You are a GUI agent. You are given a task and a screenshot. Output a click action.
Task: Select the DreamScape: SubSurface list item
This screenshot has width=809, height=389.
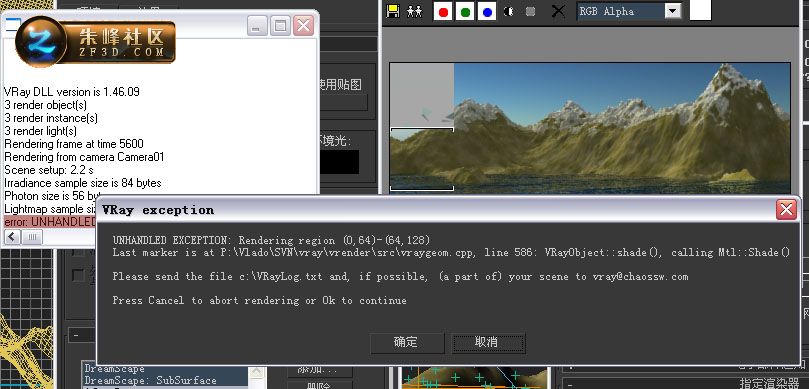pos(151,381)
